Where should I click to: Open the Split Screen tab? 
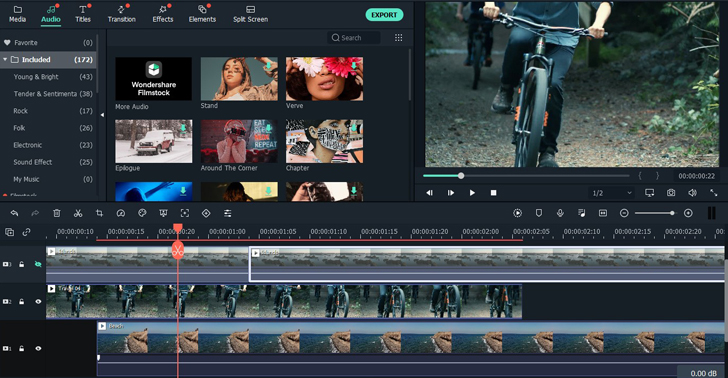[x=250, y=14]
